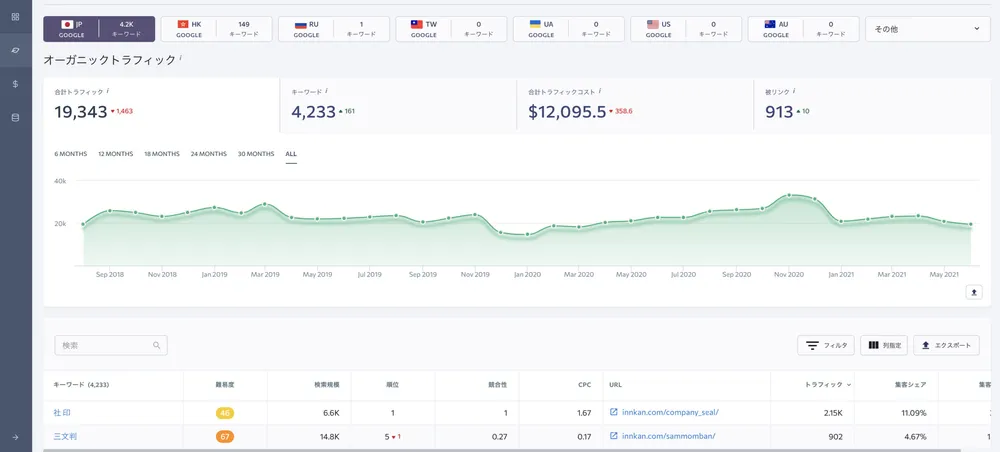Open the 社印 keyword link
The height and width of the screenshot is (452, 1000).
pyautogui.click(x=62, y=412)
